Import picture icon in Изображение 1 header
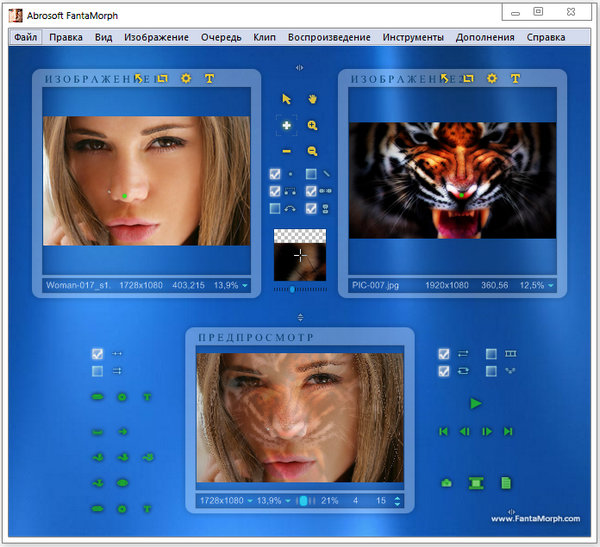Screen dimensions: 600x547 point(138,78)
